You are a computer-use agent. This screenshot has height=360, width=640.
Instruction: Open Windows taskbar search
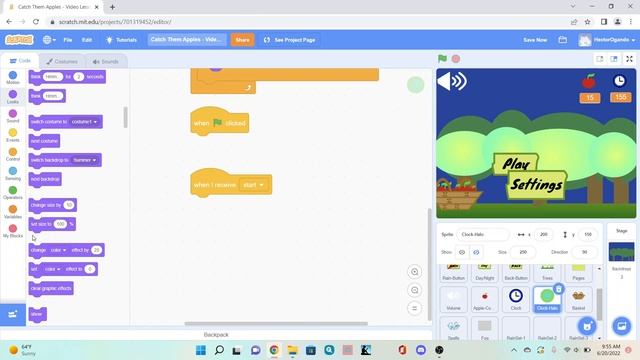coord(219,350)
